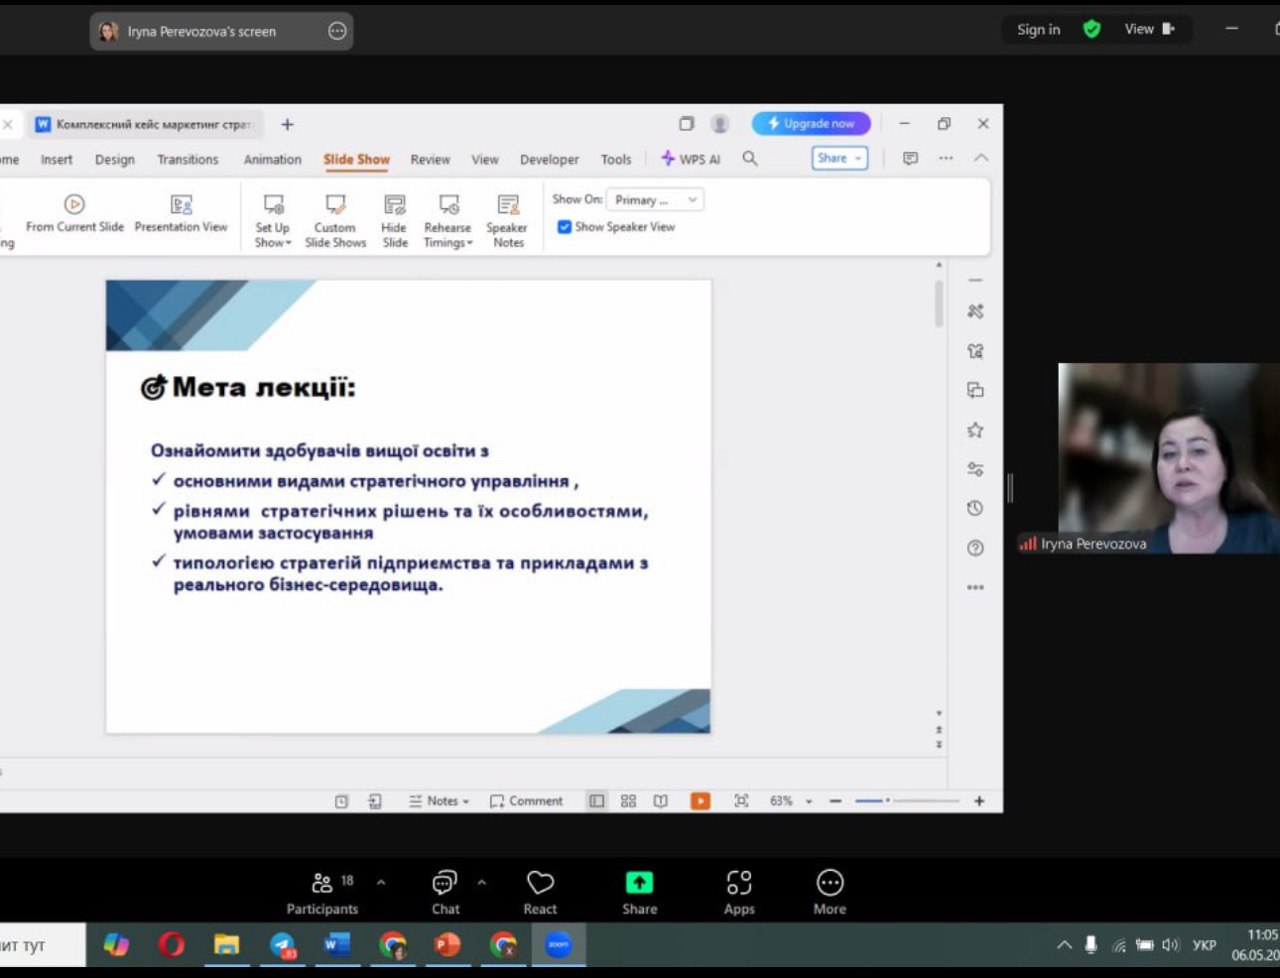Click the window list icon beside avatar
Image resolution: width=1280 pixels, height=978 pixels.
[x=686, y=124]
